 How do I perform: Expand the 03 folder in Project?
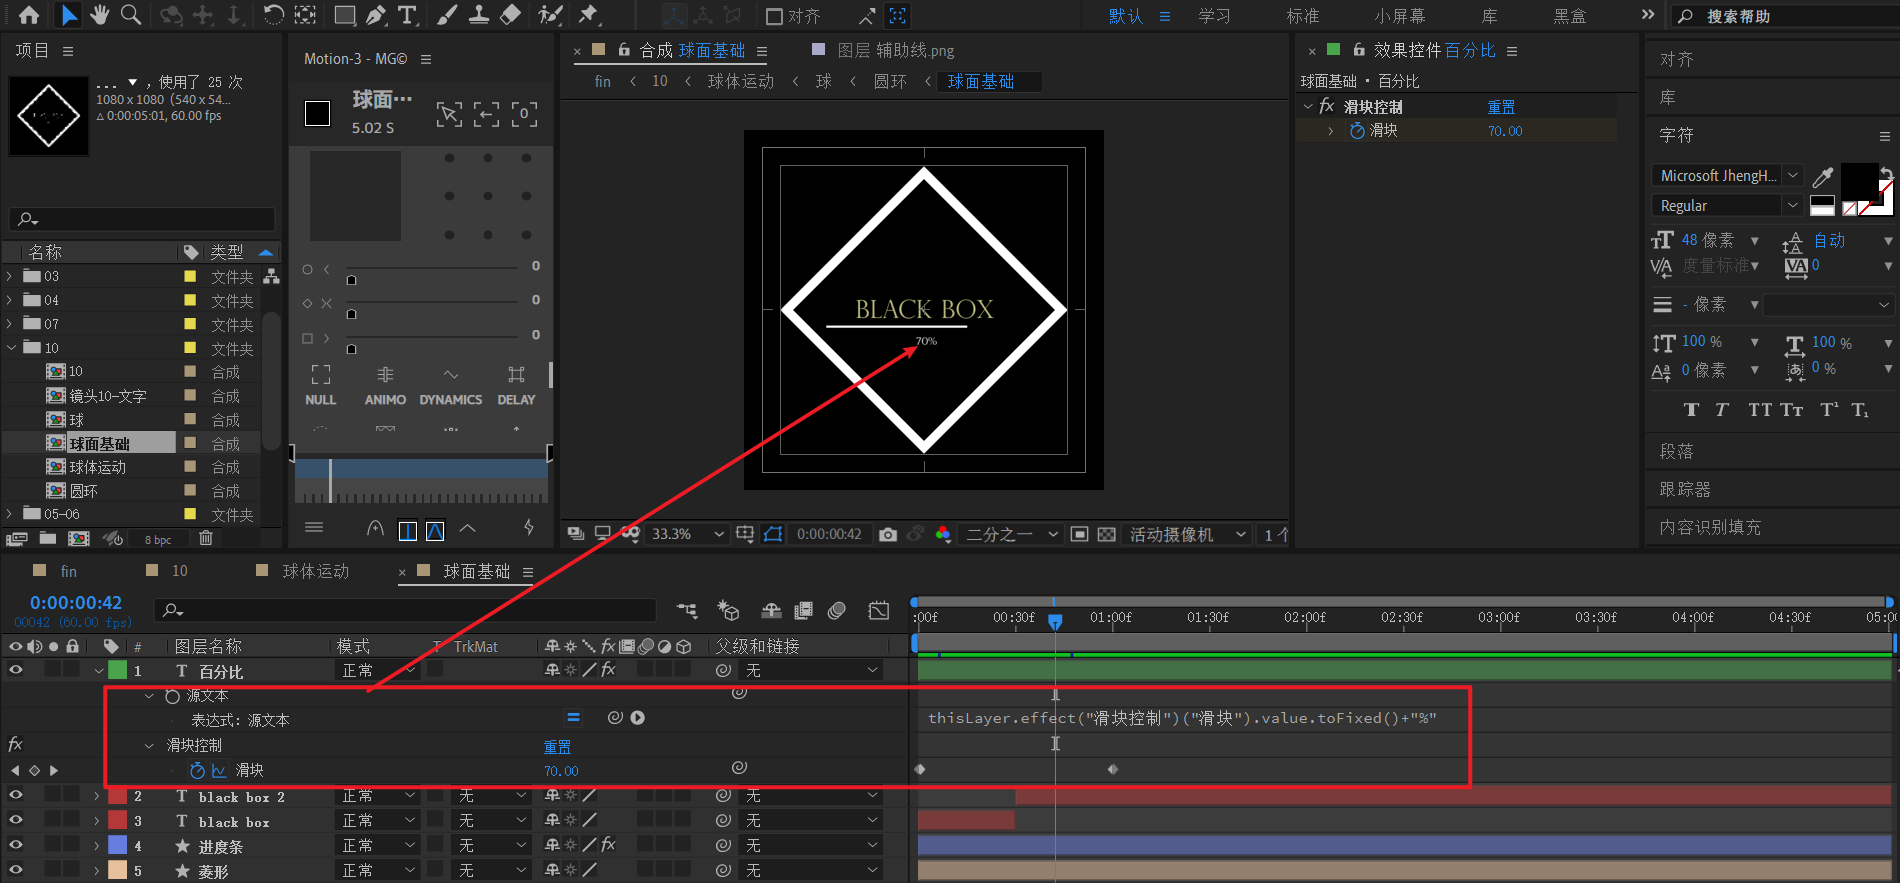(x=11, y=276)
